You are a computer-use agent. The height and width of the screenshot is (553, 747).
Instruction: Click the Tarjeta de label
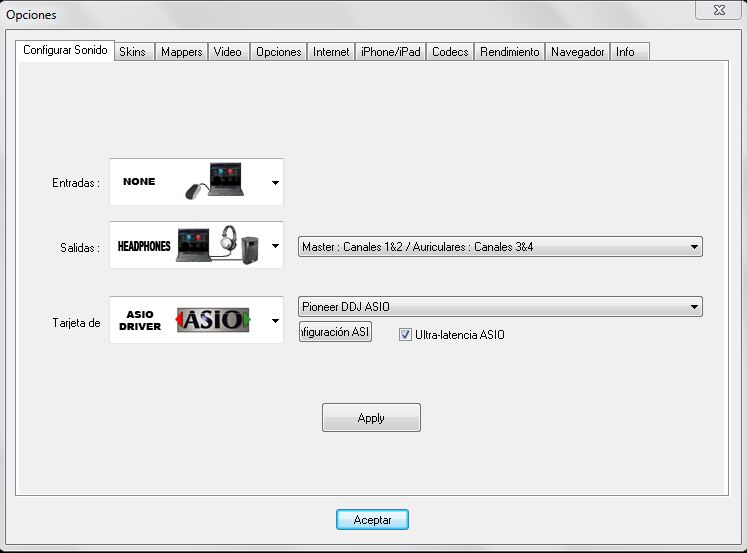coord(76,323)
